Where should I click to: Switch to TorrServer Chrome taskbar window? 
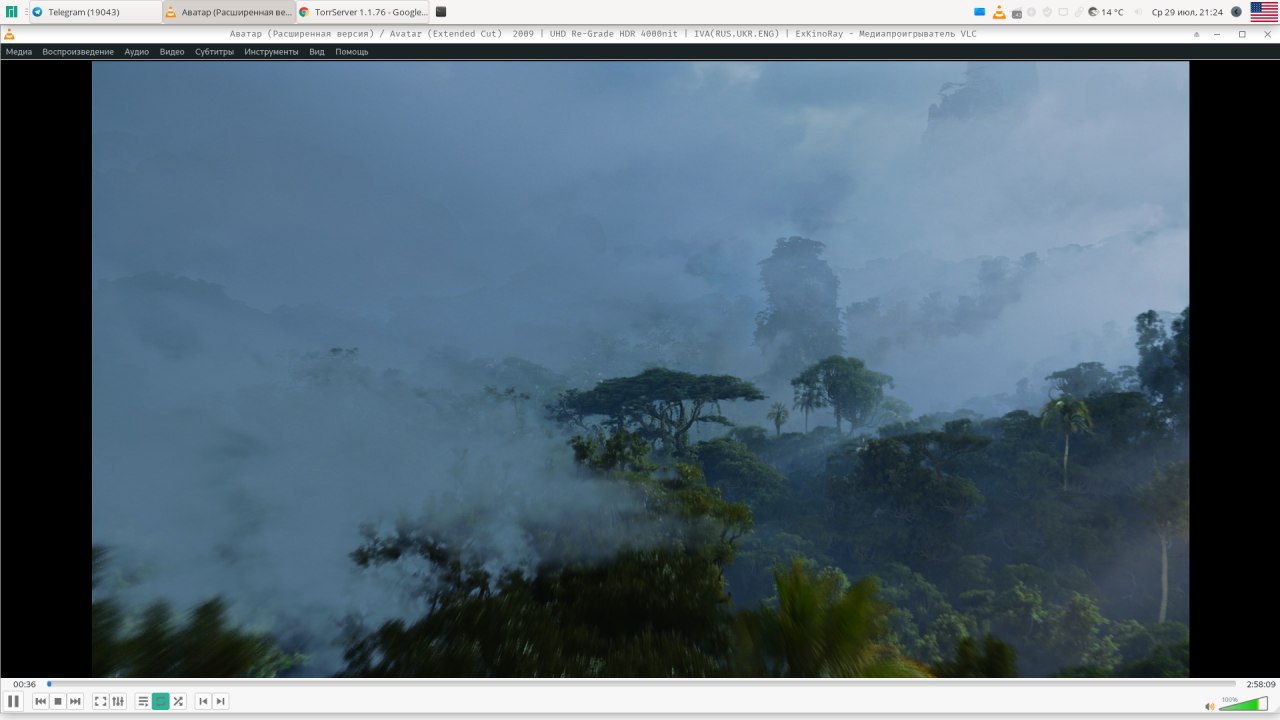[x=362, y=12]
